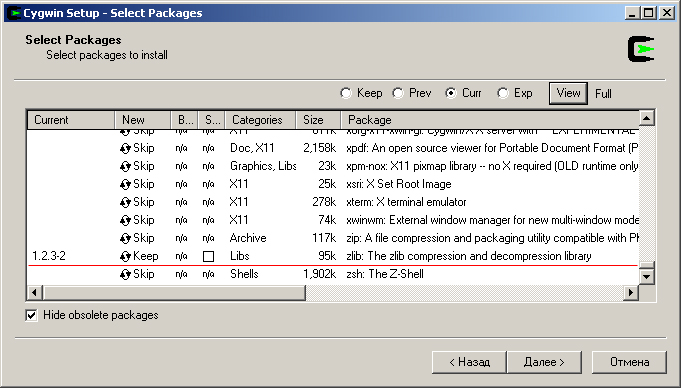Click the 95k size value
681x388 pixels.
click(x=327, y=256)
